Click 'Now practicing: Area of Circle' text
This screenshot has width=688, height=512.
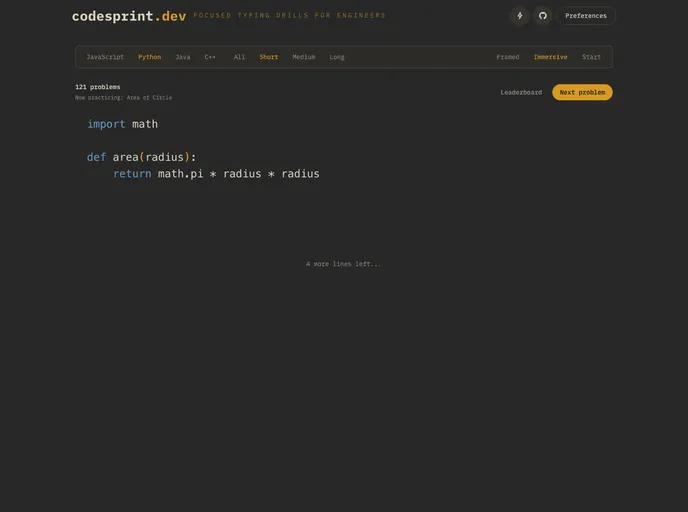(123, 98)
